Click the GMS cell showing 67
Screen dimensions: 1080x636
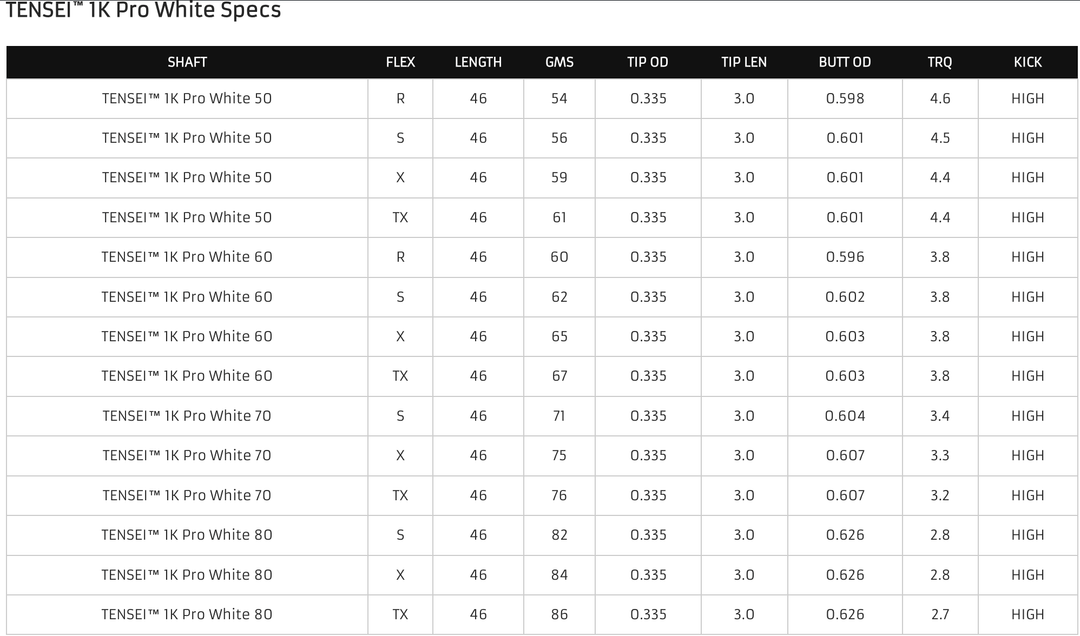pos(559,376)
